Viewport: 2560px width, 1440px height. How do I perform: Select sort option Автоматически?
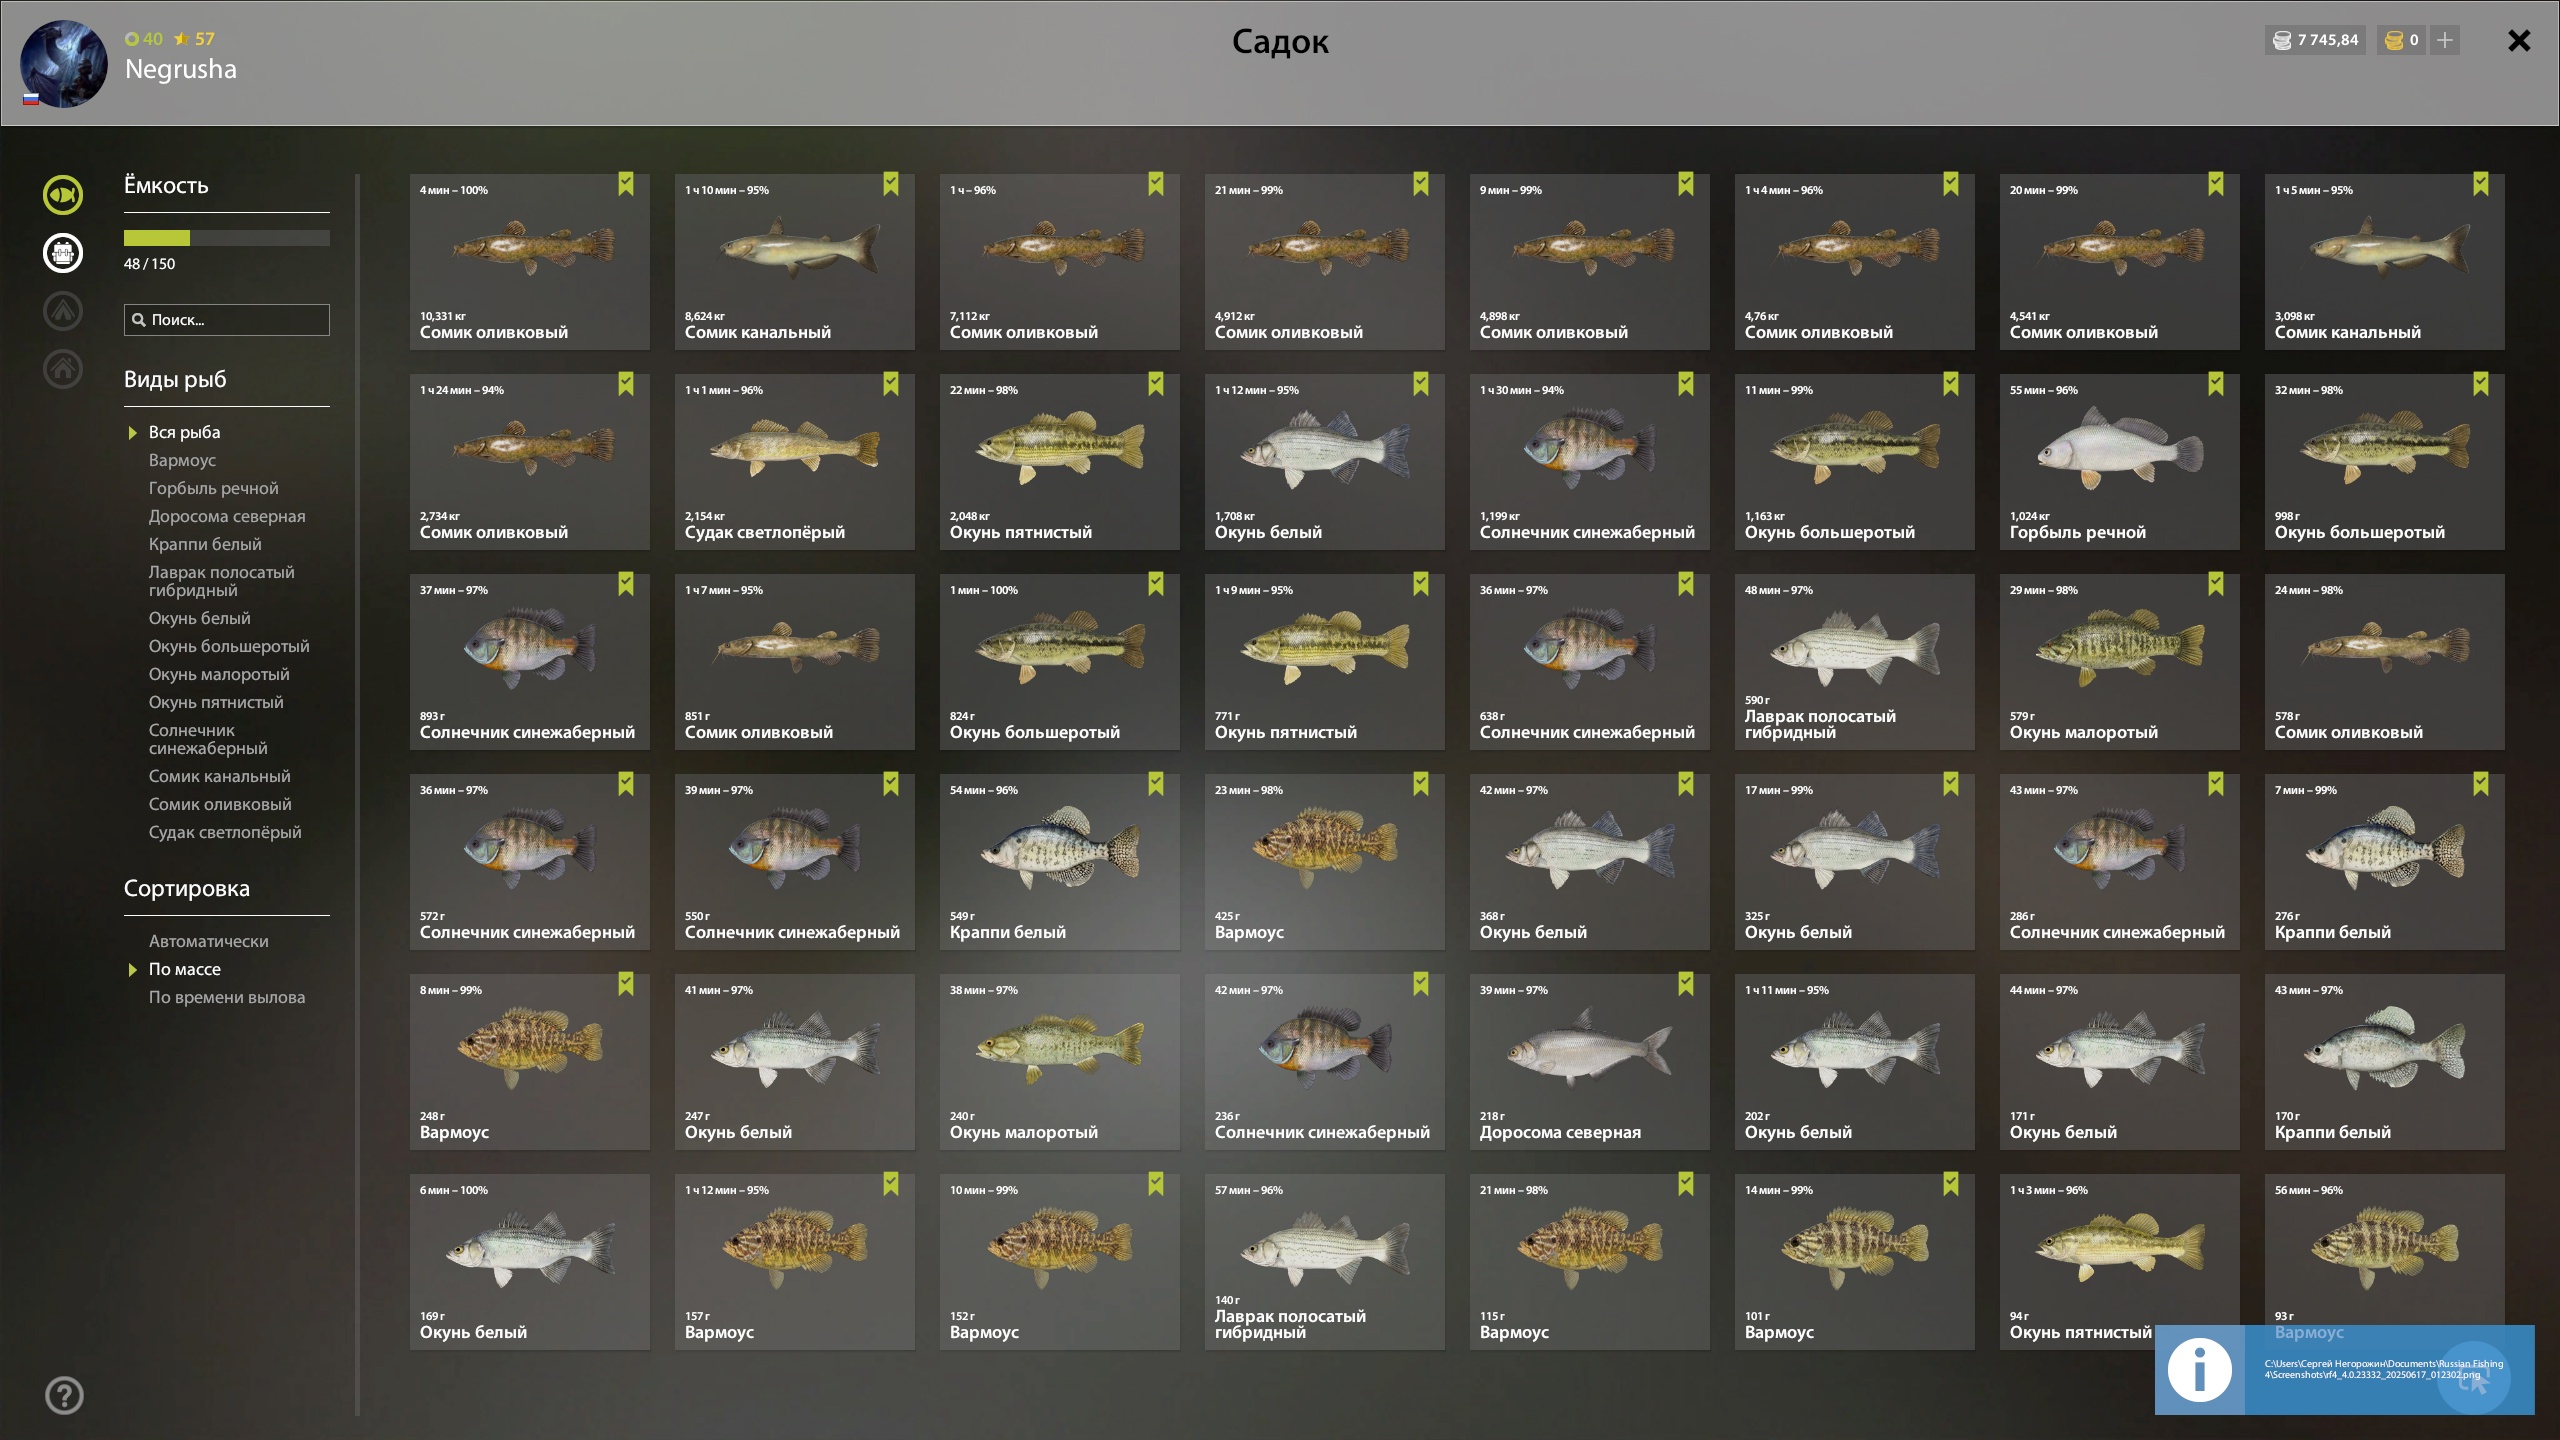coord(209,941)
